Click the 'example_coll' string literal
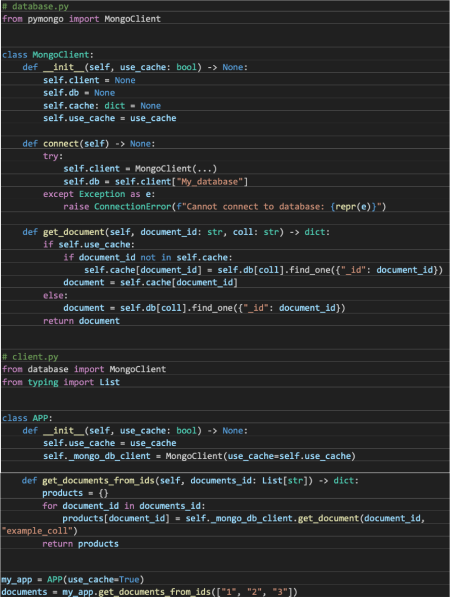The height and width of the screenshot is (597, 450). 38,531
